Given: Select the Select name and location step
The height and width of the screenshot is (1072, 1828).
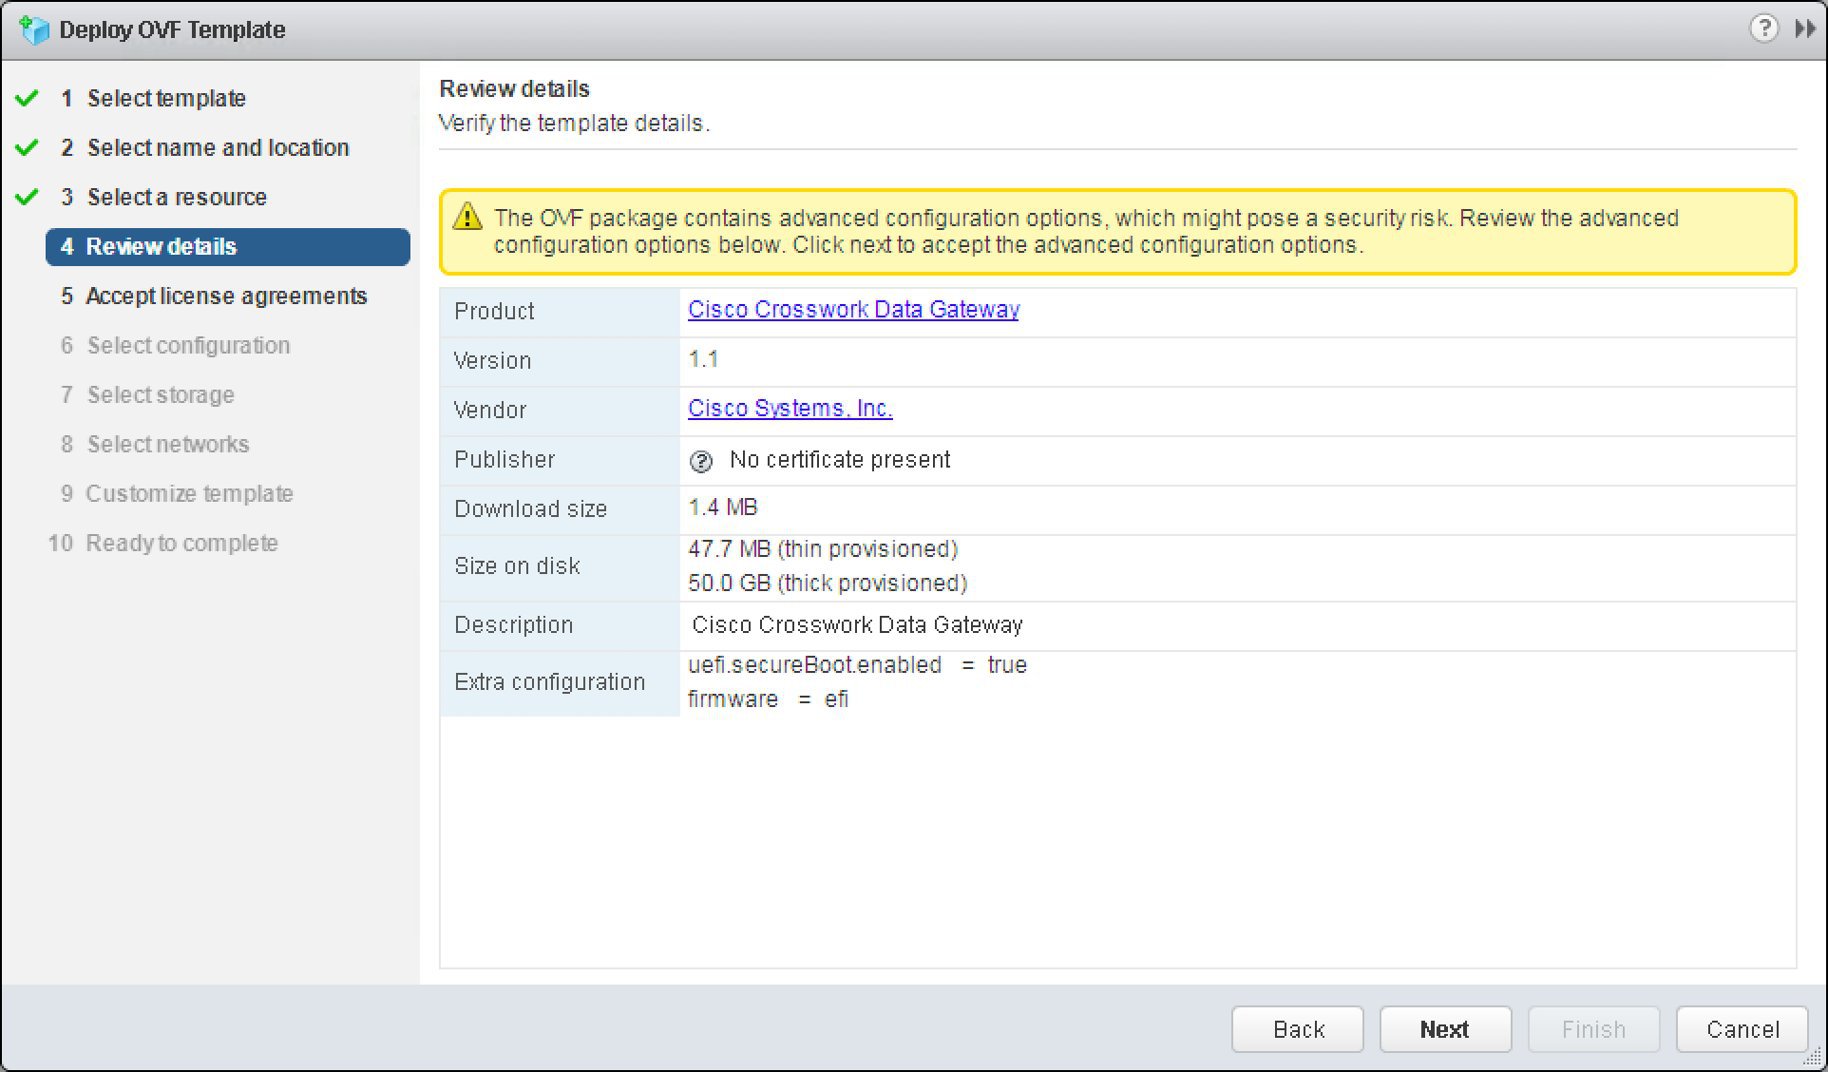Looking at the screenshot, I should 218,147.
